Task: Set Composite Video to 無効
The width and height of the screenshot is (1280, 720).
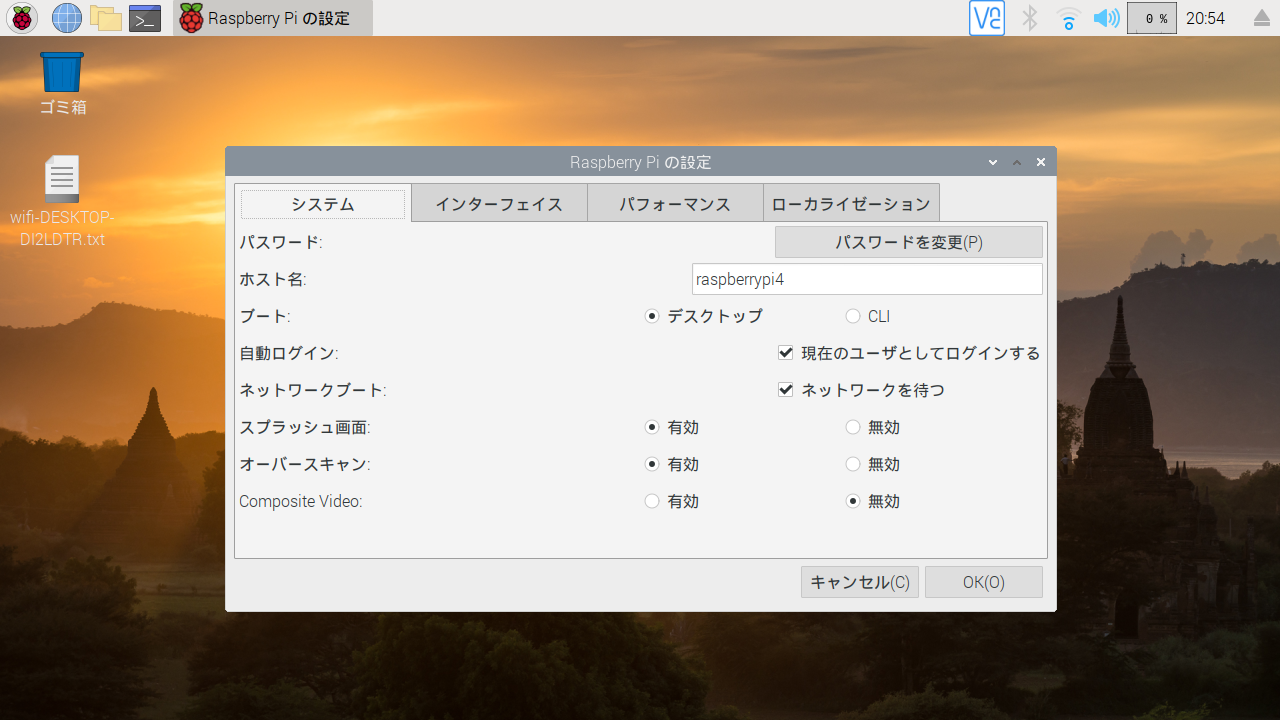Action: tap(873, 501)
